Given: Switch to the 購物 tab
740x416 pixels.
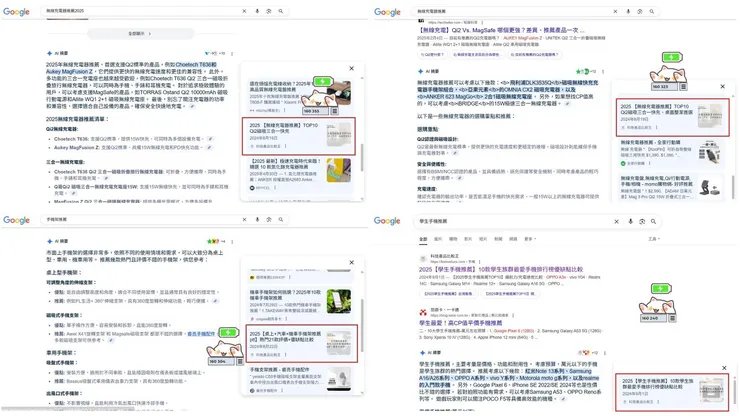Looking at the screenshot, I should 453,239.
